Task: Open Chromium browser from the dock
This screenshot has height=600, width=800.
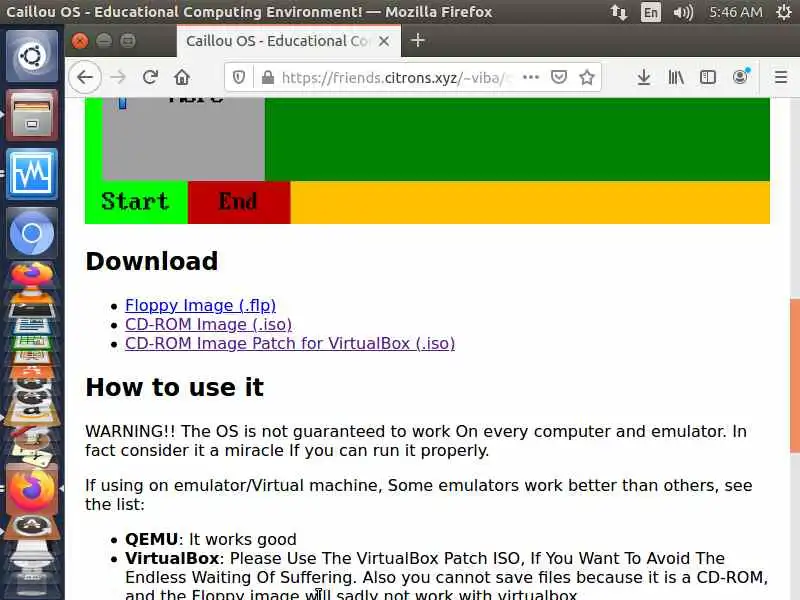Action: (32, 233)
